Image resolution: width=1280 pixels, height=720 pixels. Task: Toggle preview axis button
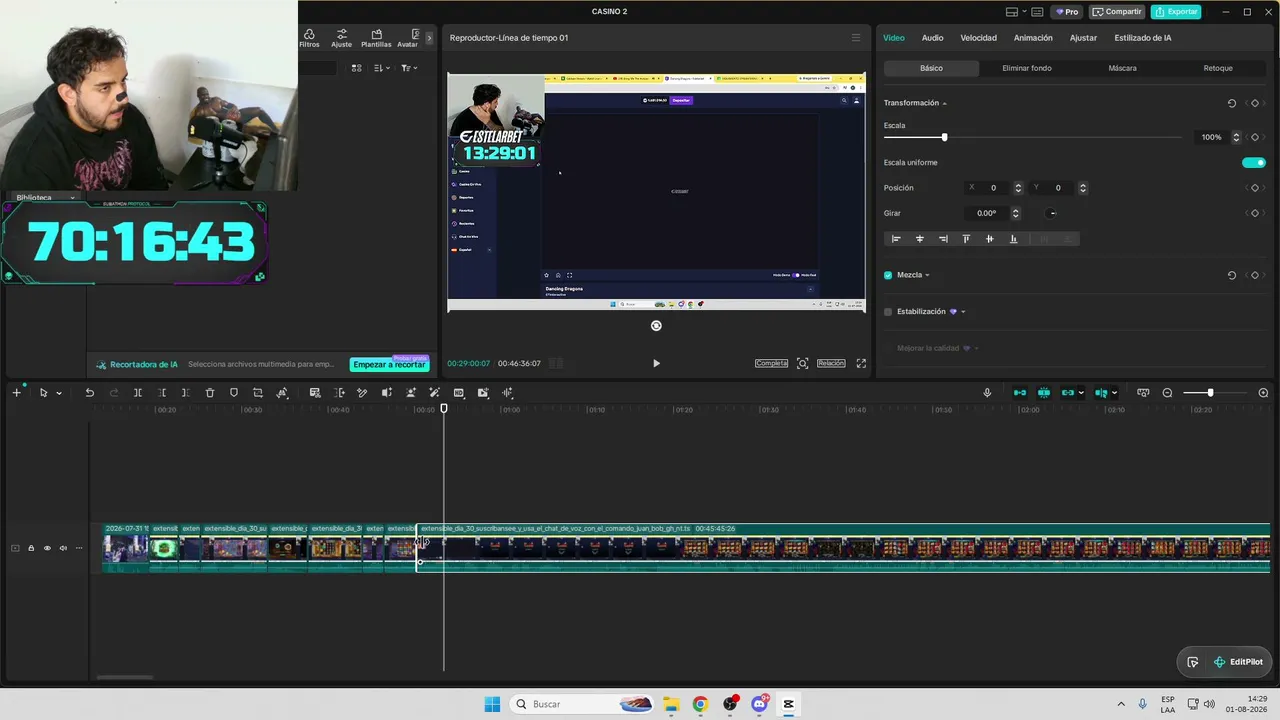pos(1101,393)
